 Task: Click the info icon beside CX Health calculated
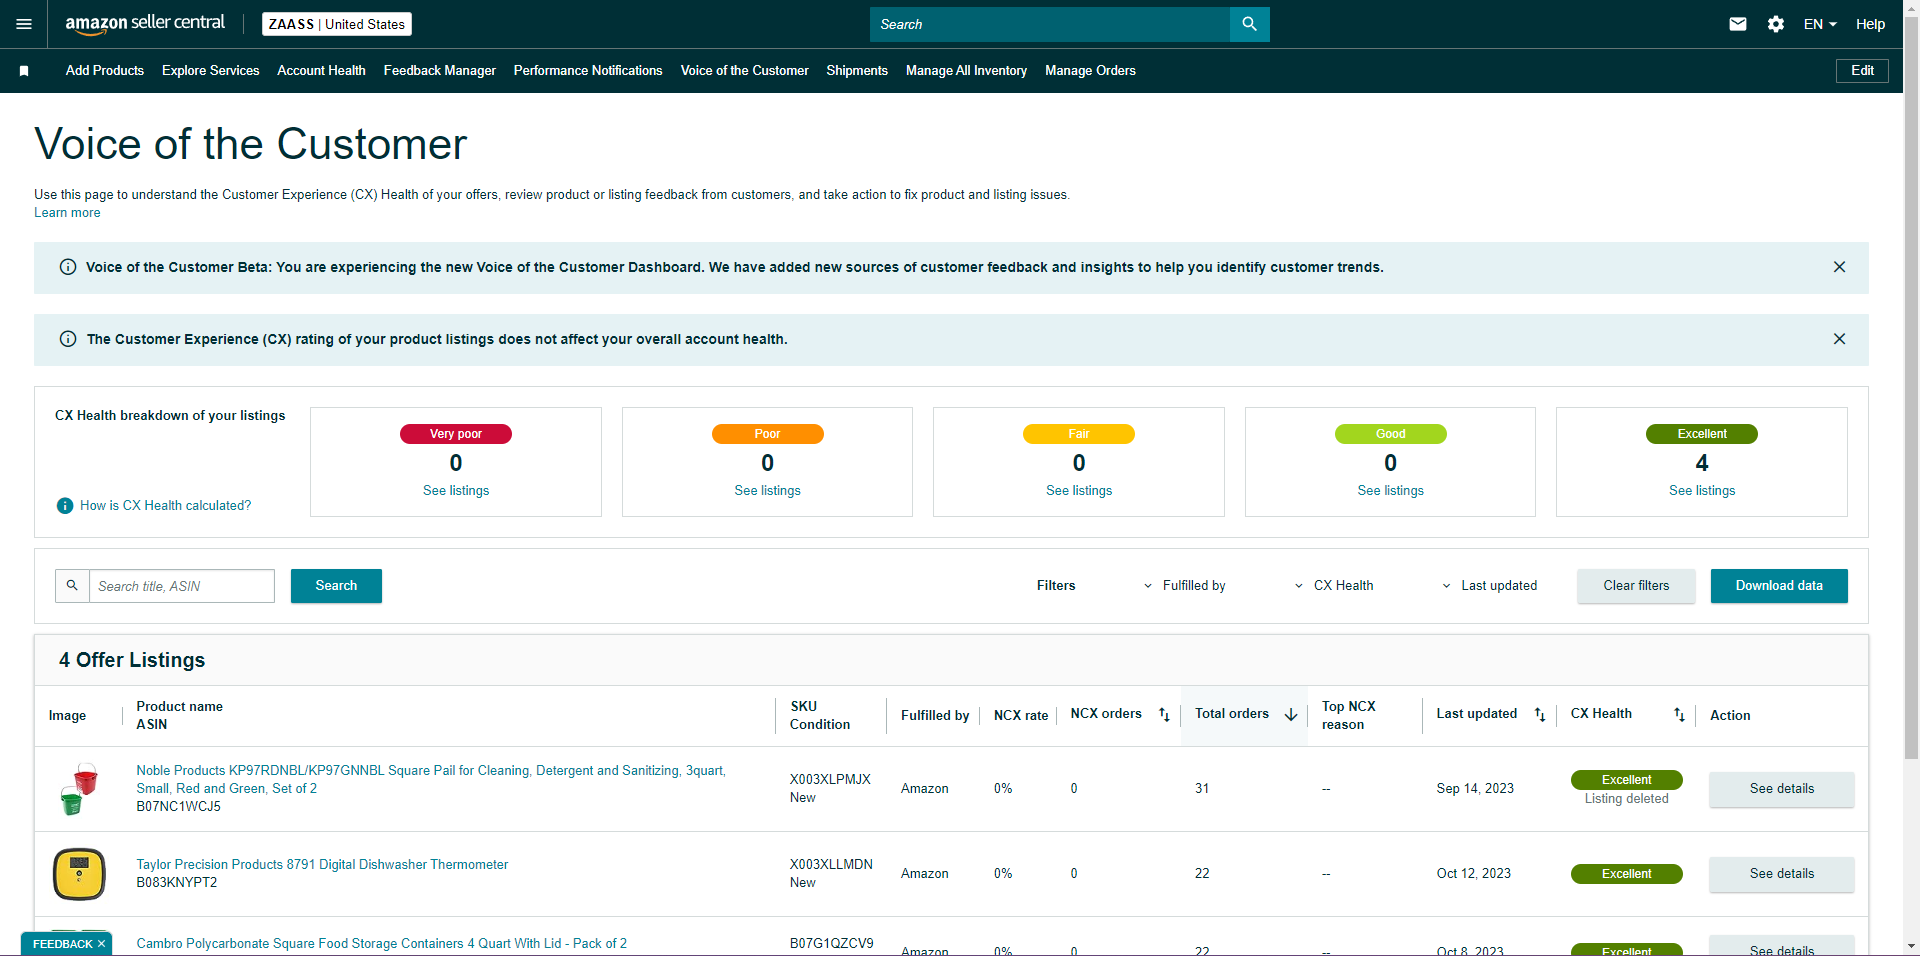tap(65, 506)
